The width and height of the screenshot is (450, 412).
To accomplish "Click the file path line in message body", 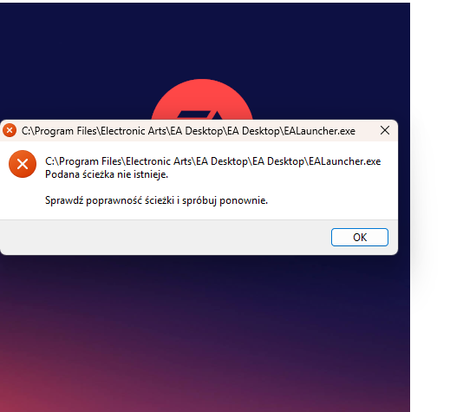I will [x=213, y=161].
